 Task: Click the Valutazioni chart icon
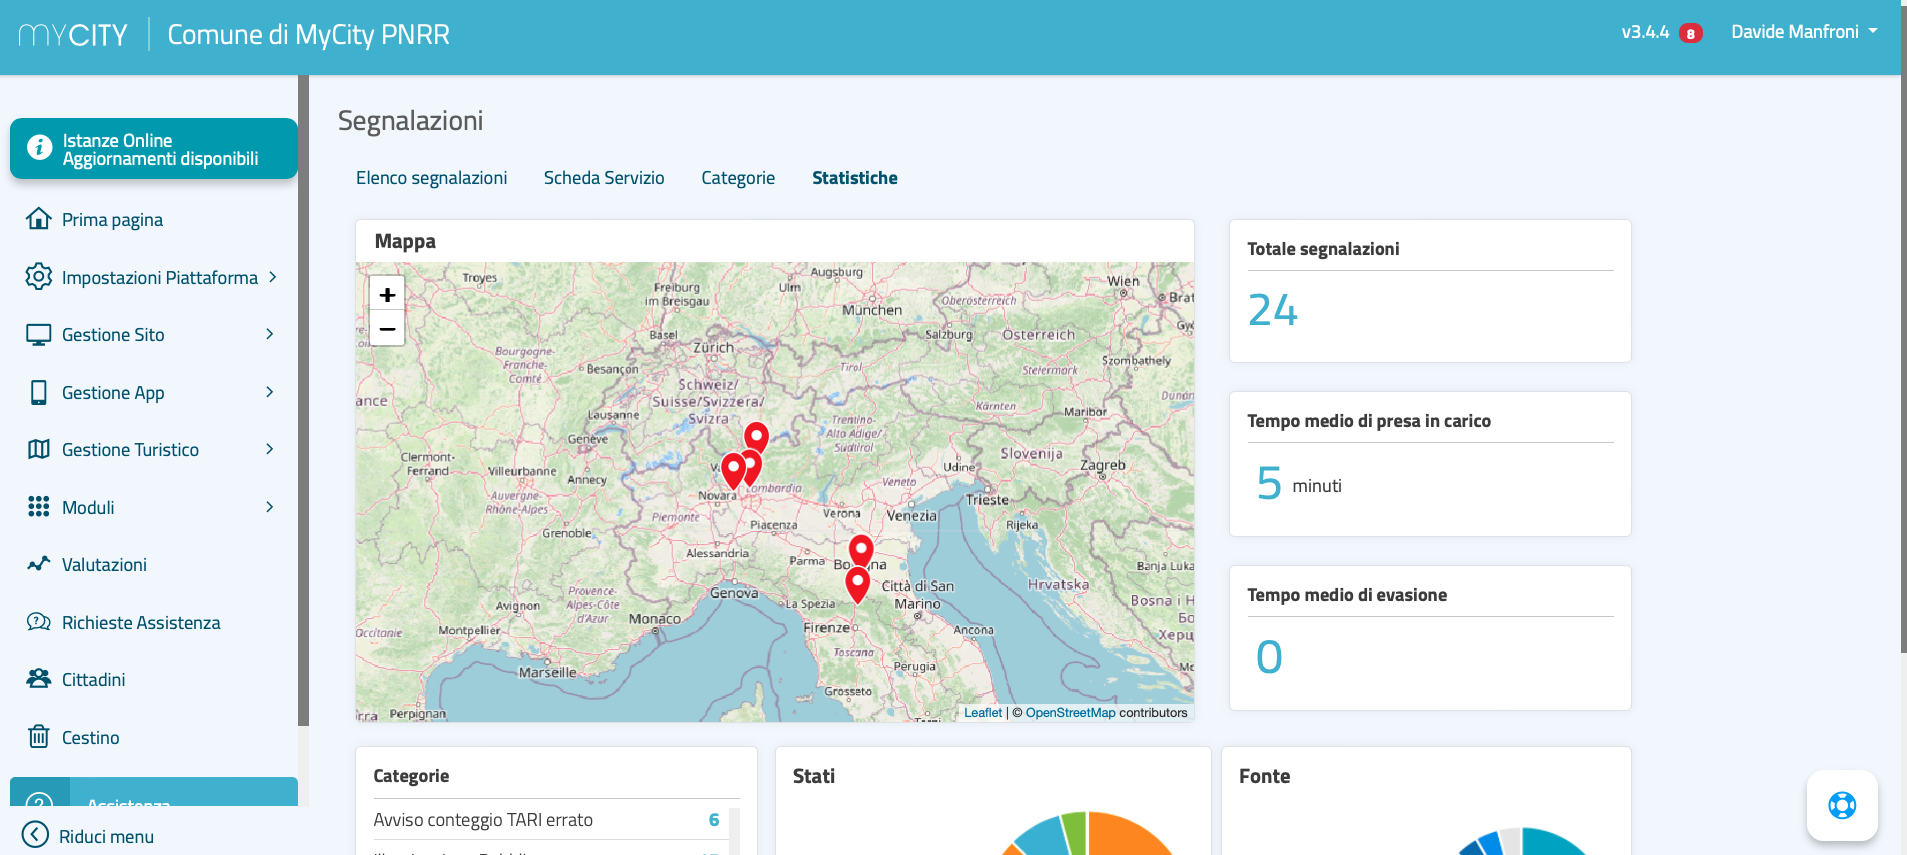tap(39, 564)
